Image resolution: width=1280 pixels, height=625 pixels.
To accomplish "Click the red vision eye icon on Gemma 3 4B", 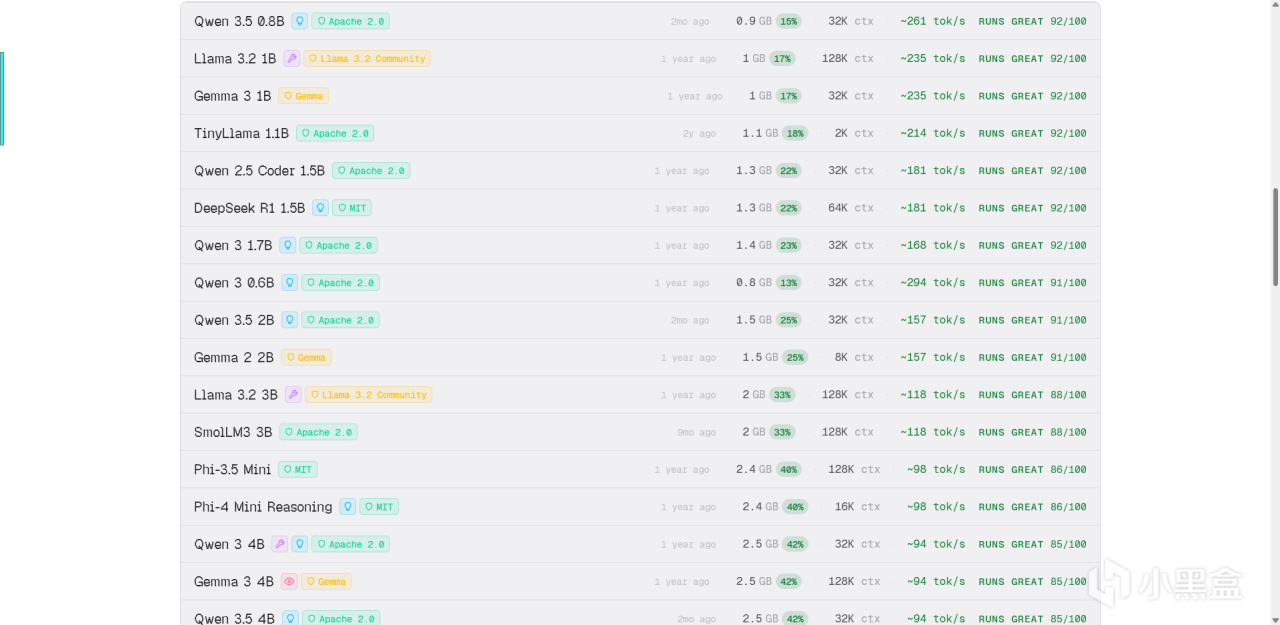I will [289, 582].
